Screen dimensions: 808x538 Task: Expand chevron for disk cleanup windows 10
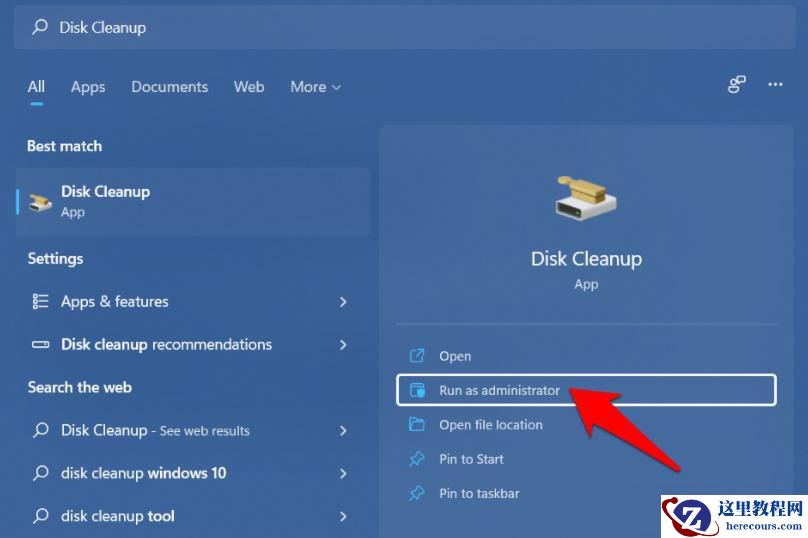[x=343, y=474]
